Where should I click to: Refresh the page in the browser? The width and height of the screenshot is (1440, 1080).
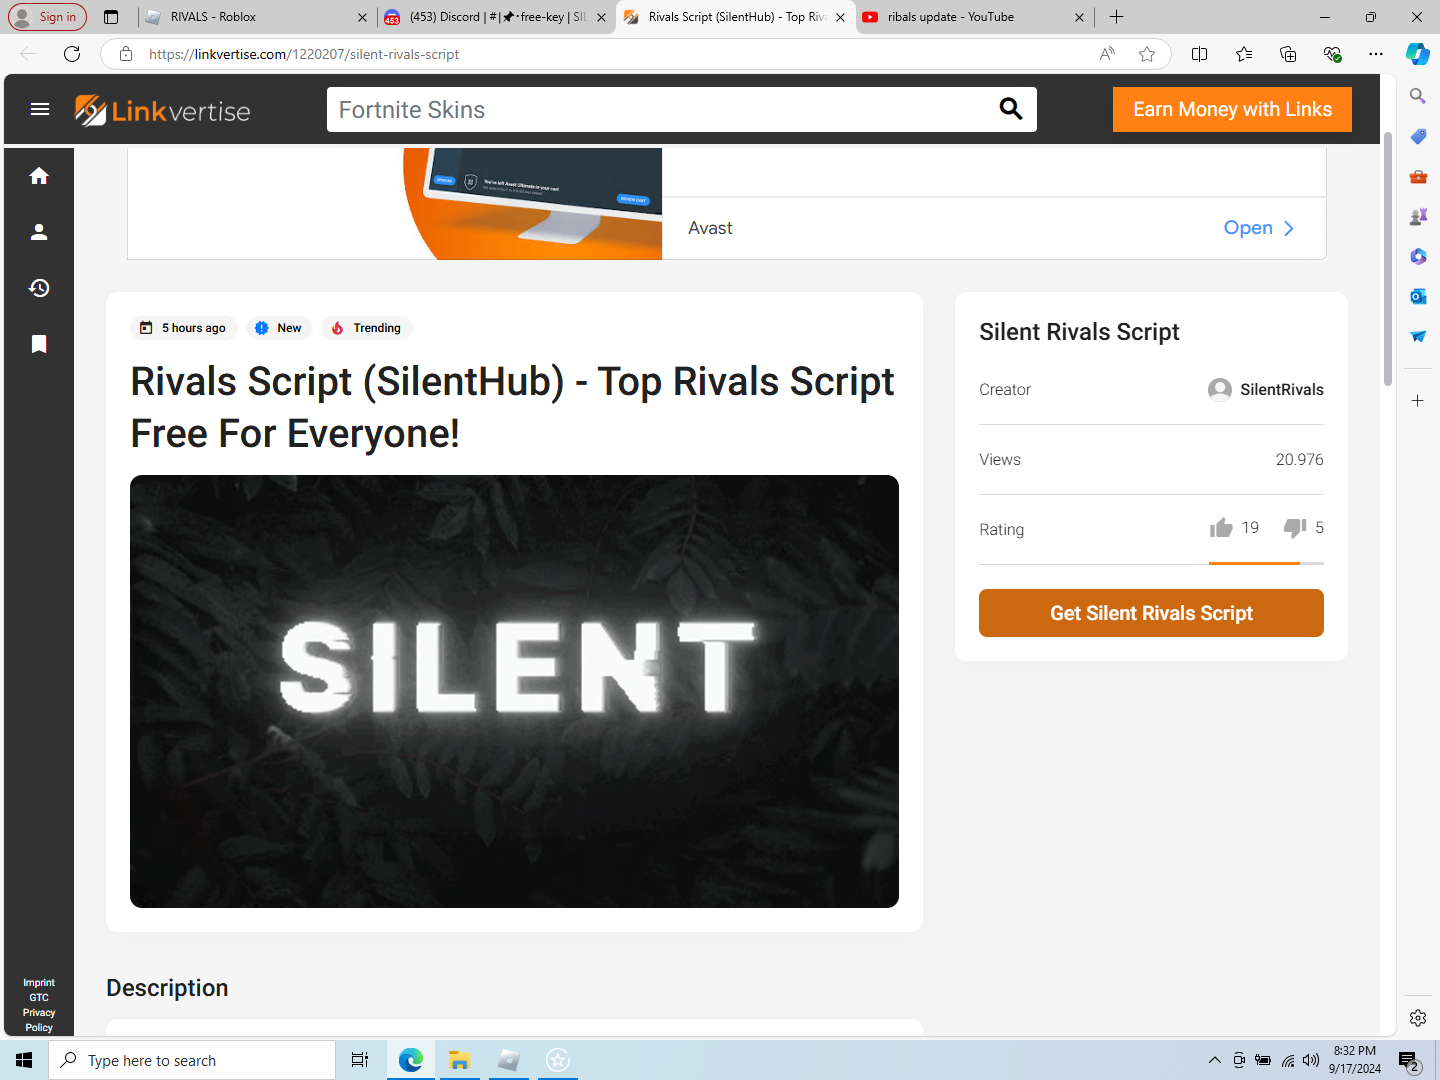click(72, 54)
